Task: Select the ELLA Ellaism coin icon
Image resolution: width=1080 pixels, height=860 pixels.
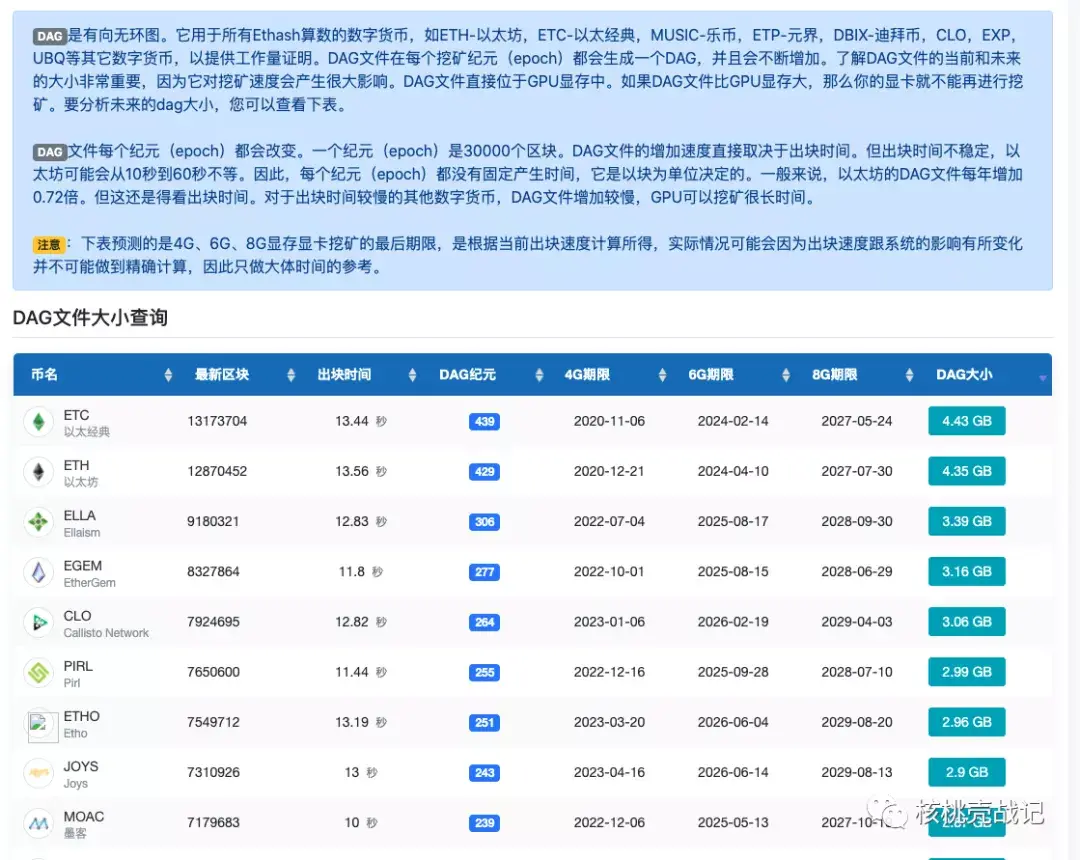Action: 40,521
